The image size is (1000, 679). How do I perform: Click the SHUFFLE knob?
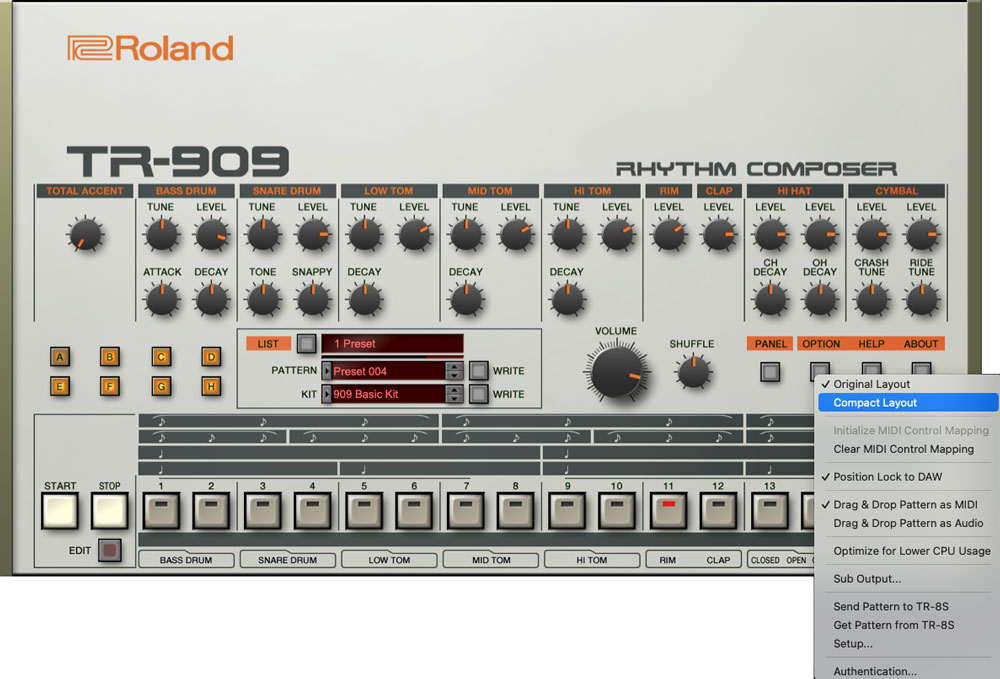coord(693,372)
